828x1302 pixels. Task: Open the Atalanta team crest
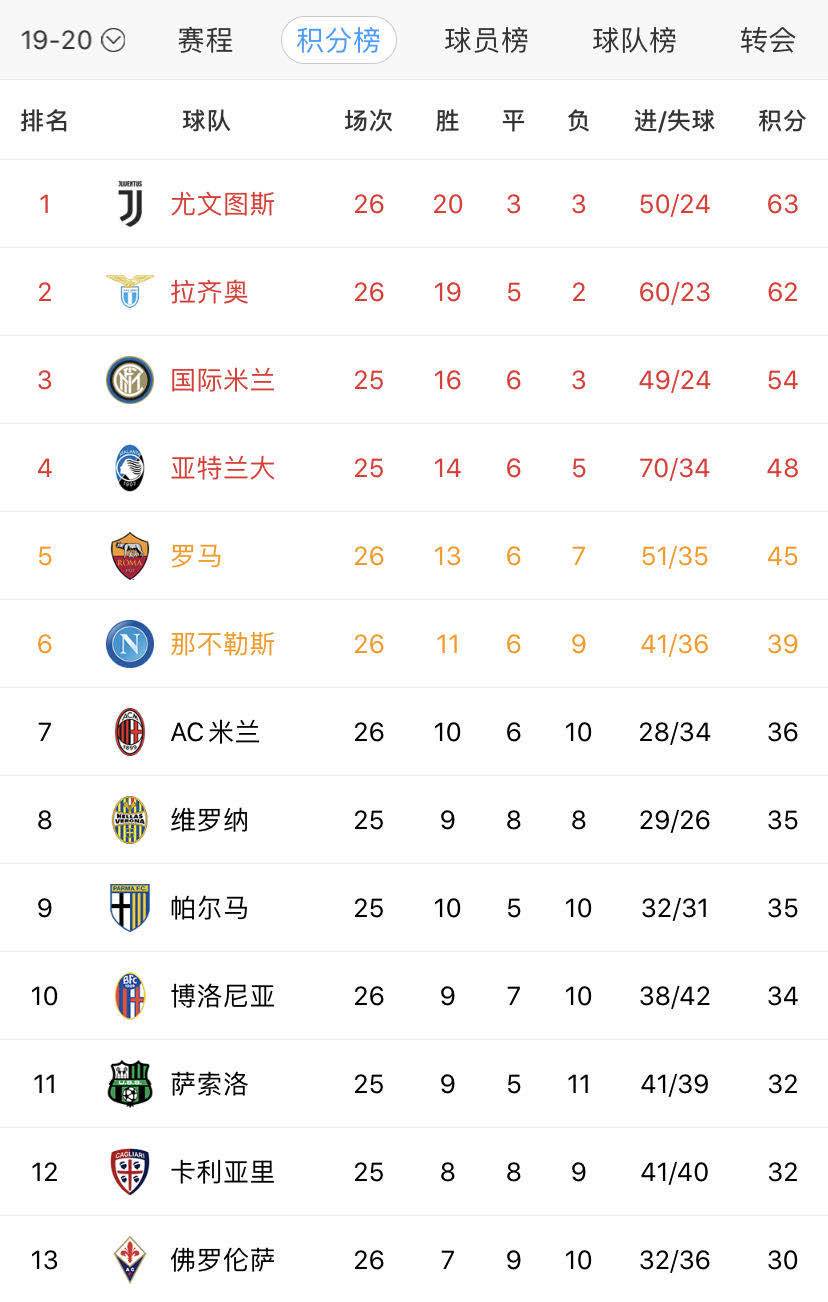[x=130, y=468]
